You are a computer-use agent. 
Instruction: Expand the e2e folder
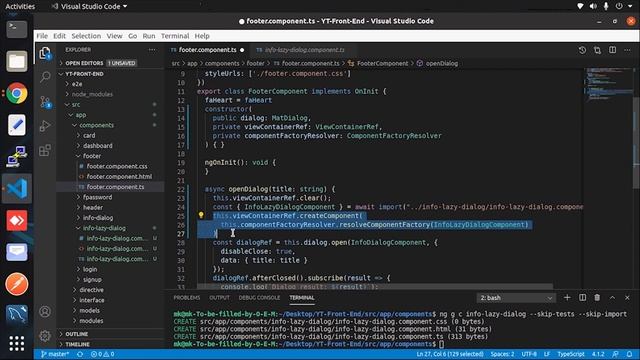[110, 84]
